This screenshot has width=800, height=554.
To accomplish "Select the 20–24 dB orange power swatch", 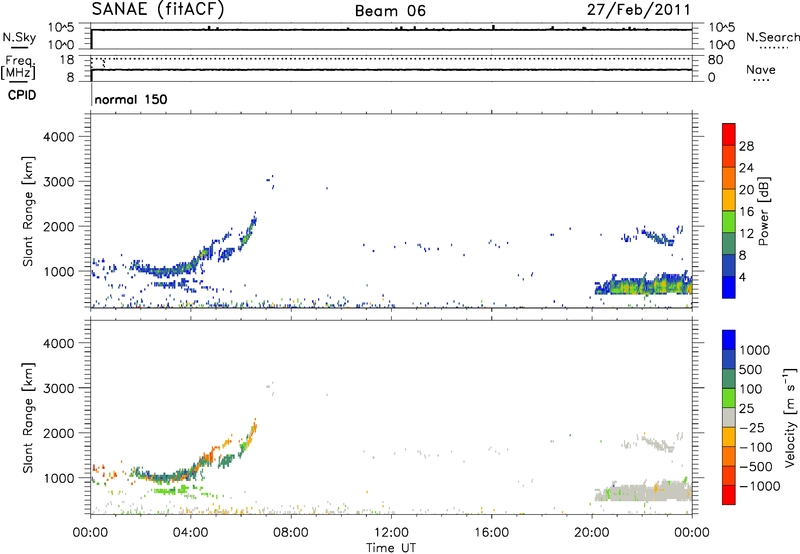I will (x=729, y=179).
